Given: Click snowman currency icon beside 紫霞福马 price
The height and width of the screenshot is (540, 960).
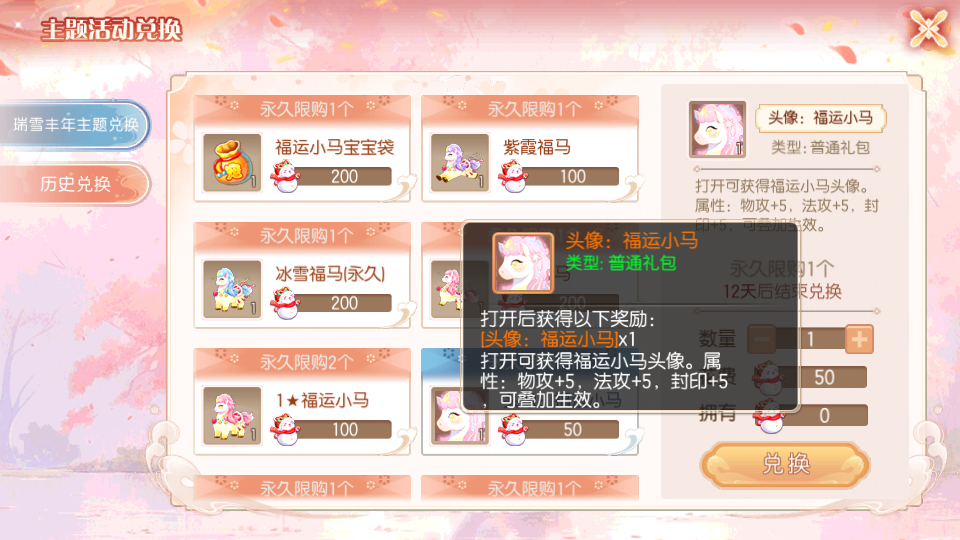Looking at the screenshot, I should 512,176.
